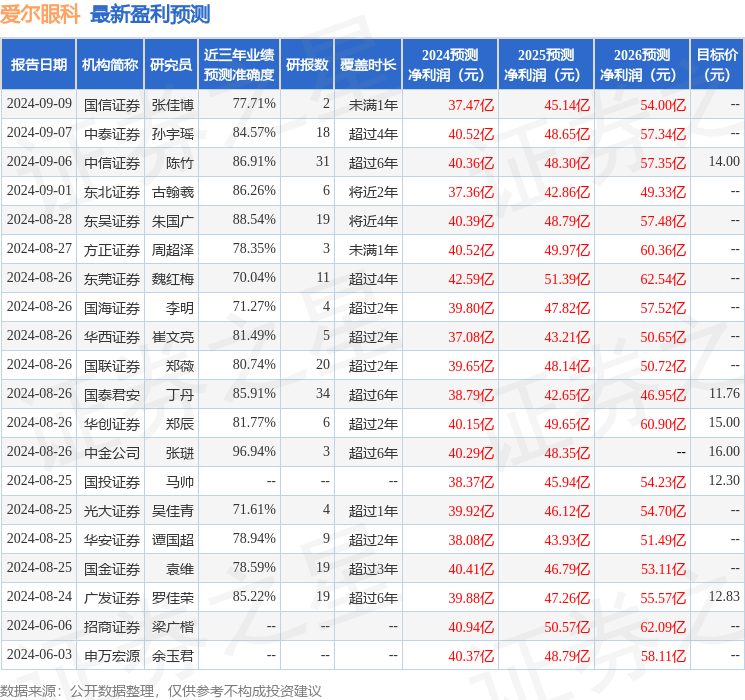
Task: Click target price 16.00
Action: [x=724, y=451]
